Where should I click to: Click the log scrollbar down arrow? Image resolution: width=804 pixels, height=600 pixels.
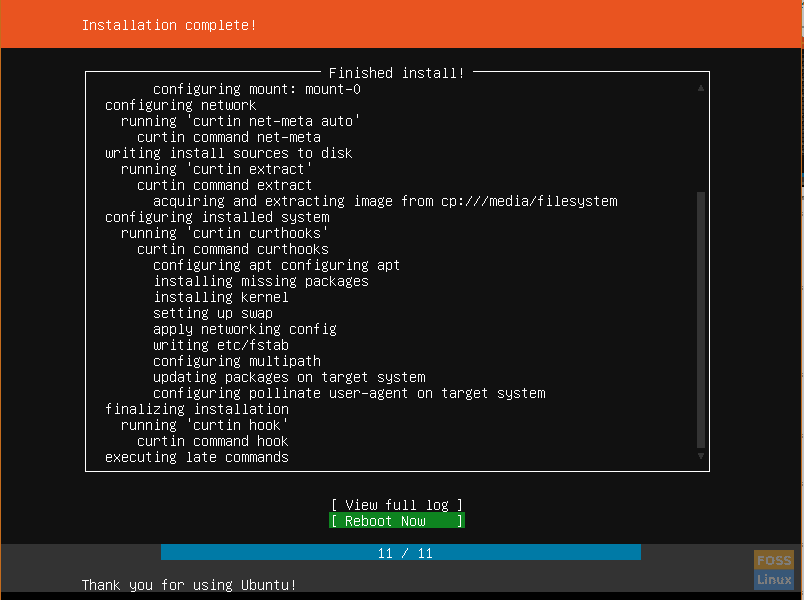700,456
